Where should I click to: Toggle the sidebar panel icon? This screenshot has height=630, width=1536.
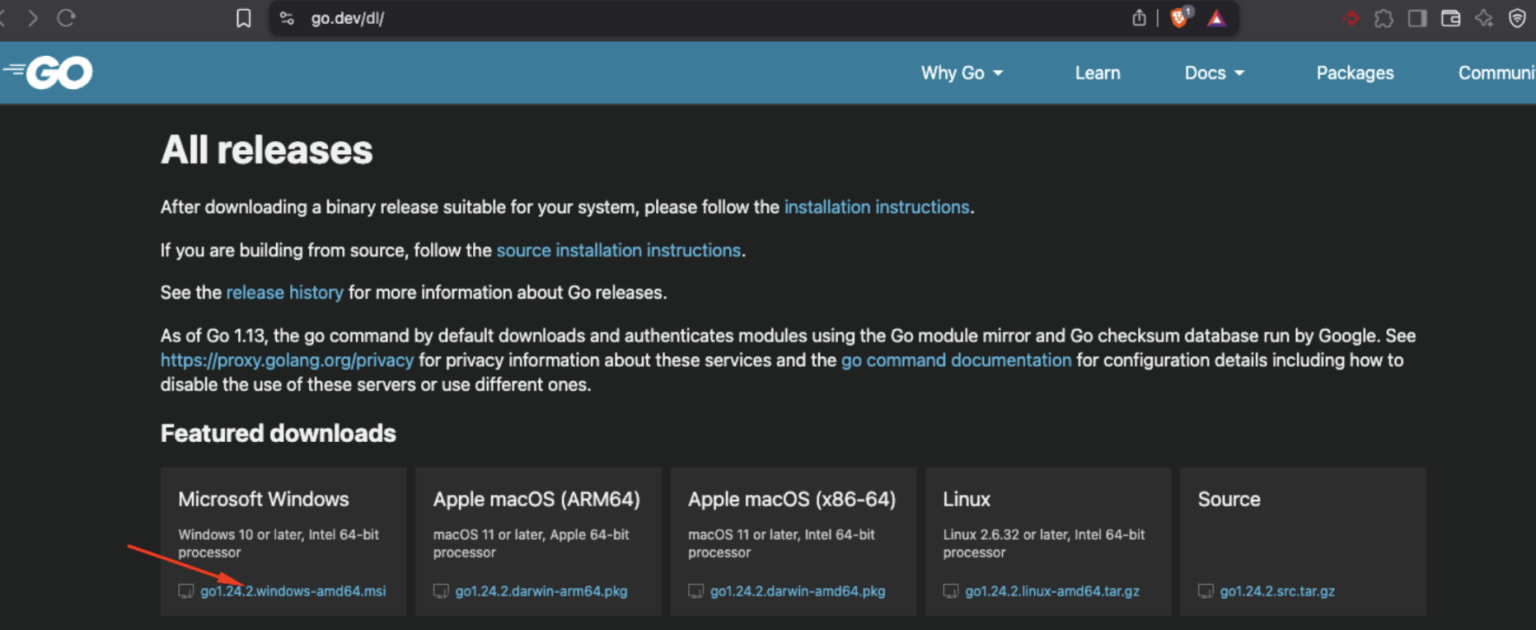[1416, 17]
